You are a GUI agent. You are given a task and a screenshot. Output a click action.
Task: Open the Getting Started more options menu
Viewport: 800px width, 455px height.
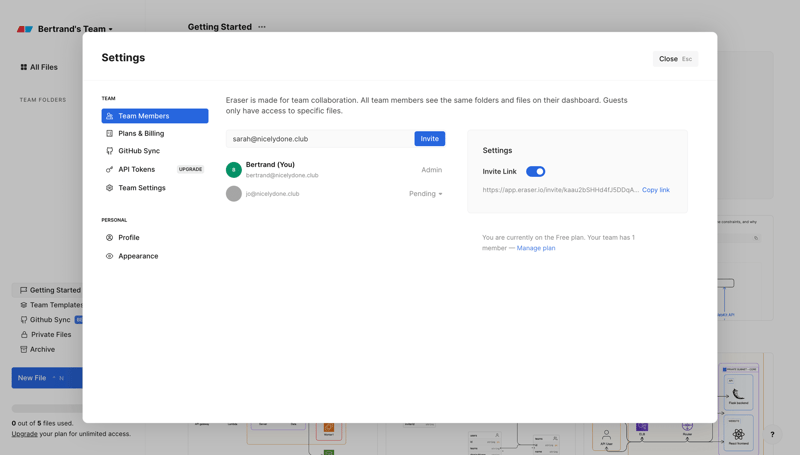point(262,27)
